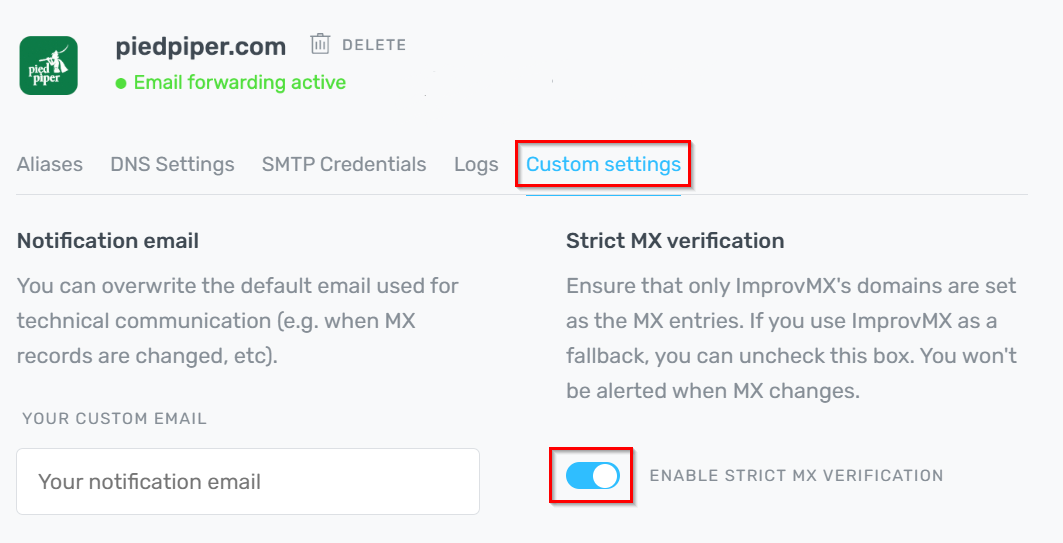
Task: Switch to DNS Settings tab
Action: [x=172, y=165]
